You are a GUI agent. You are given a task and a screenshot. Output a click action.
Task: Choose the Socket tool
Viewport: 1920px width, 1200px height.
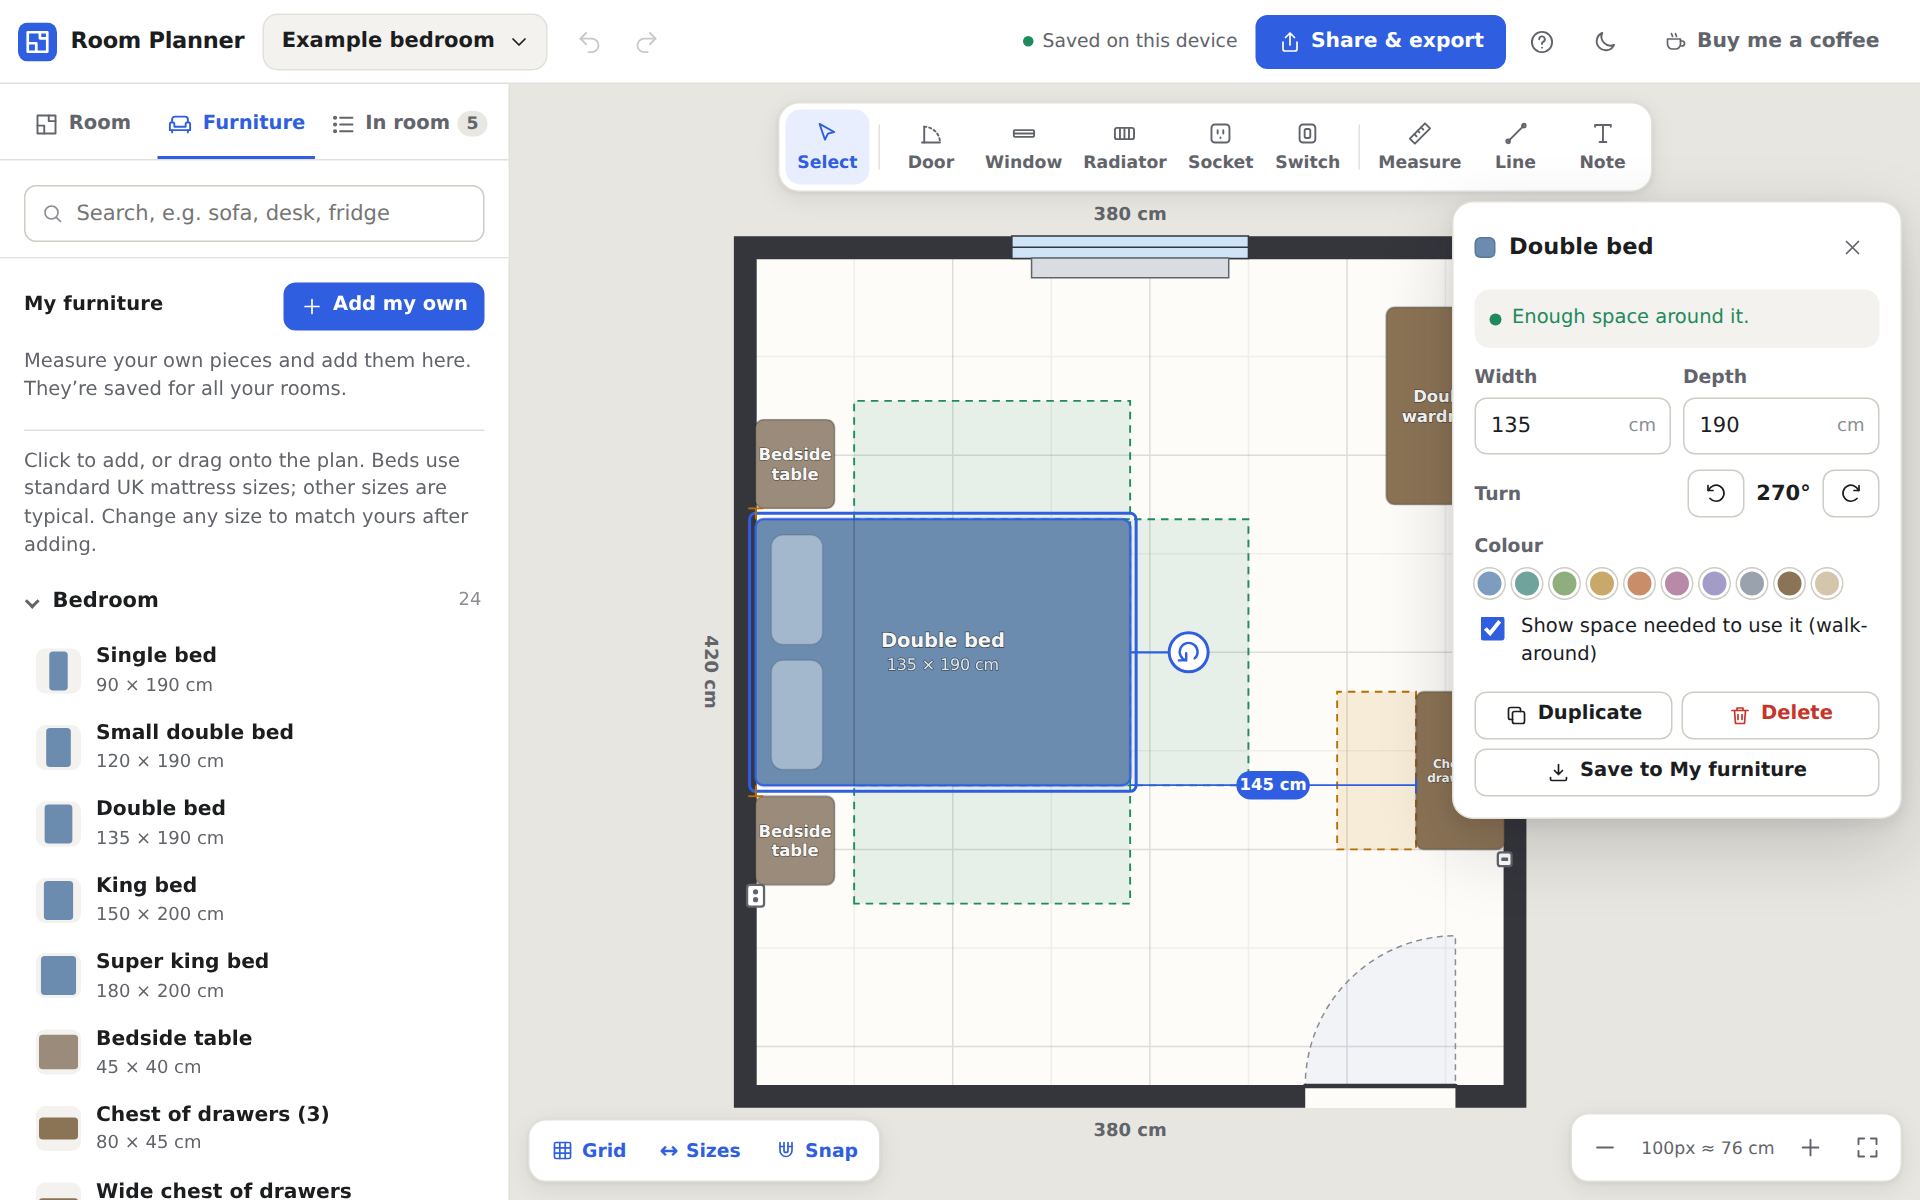click(x=1220, y=147)
